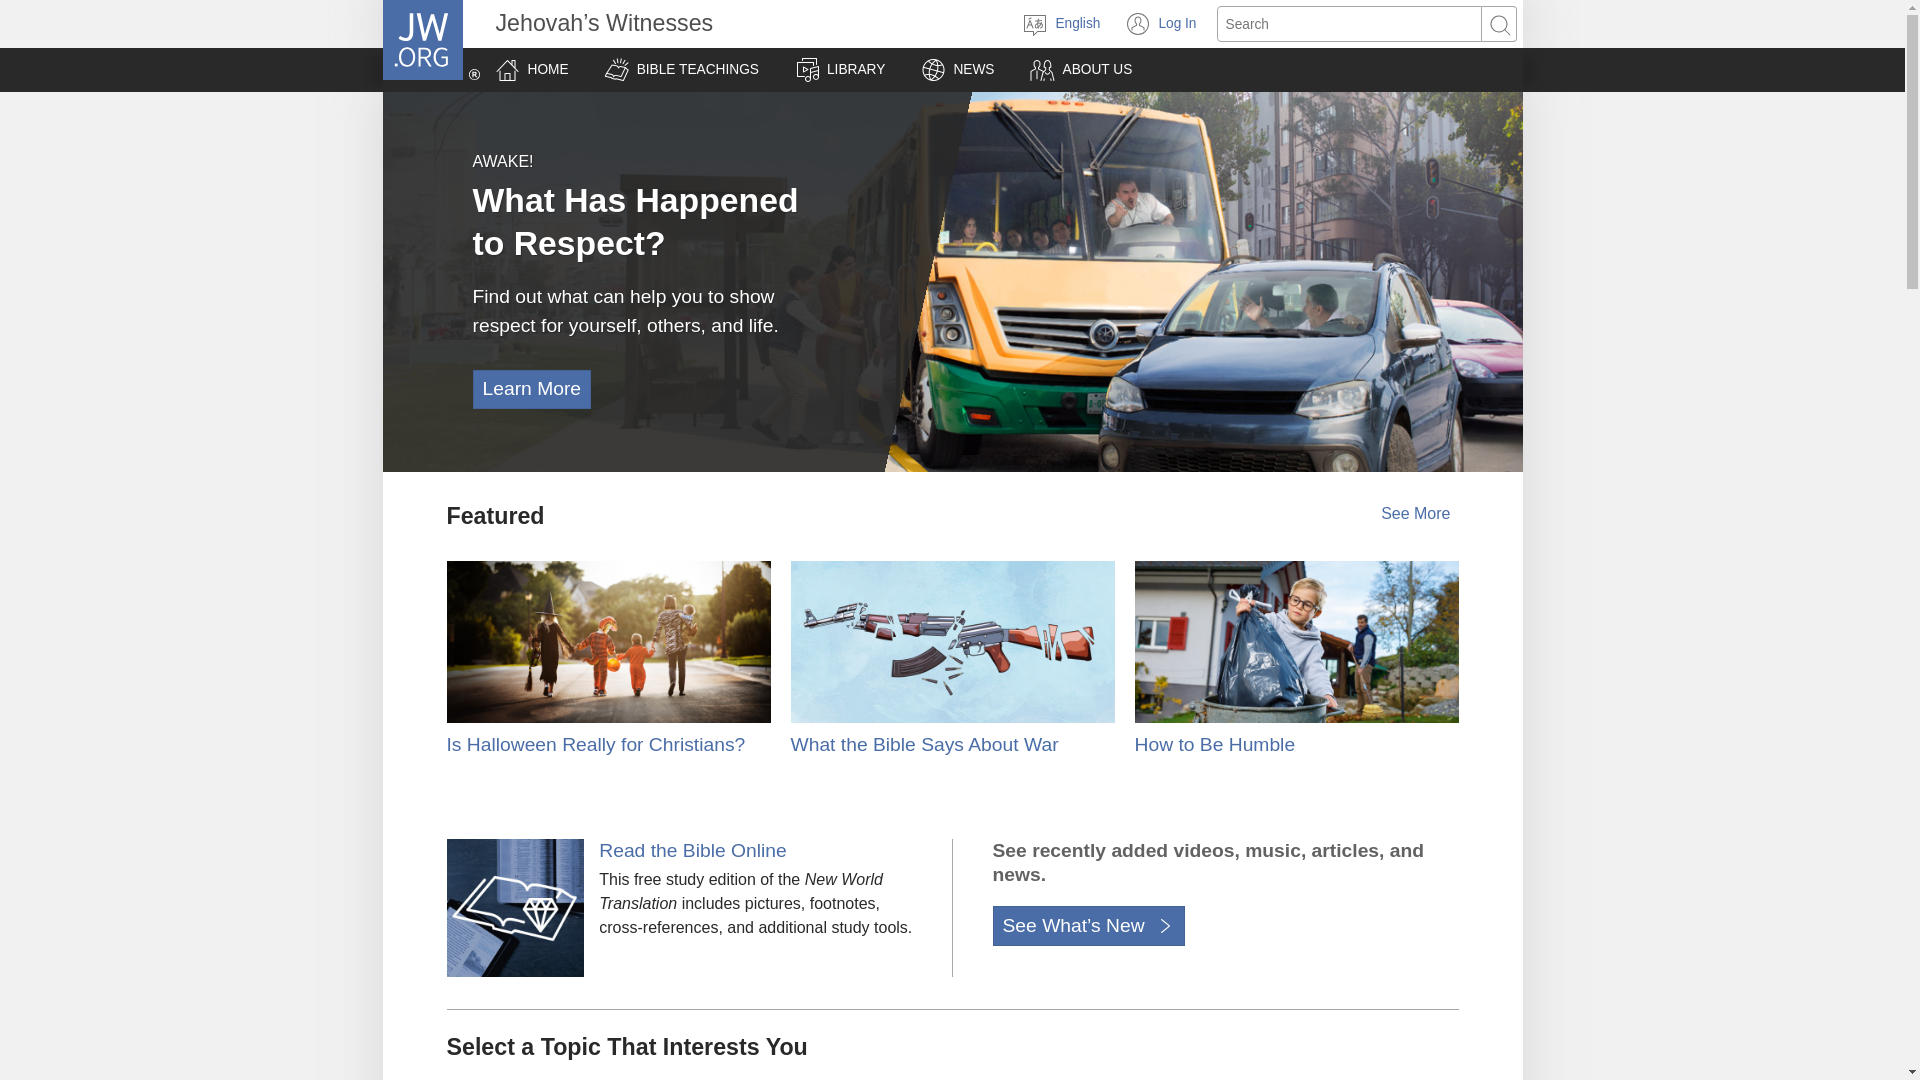1920x1080 pixels.
Task: Open the boy with trash bag thumbnail
Action: point(1296,642)
